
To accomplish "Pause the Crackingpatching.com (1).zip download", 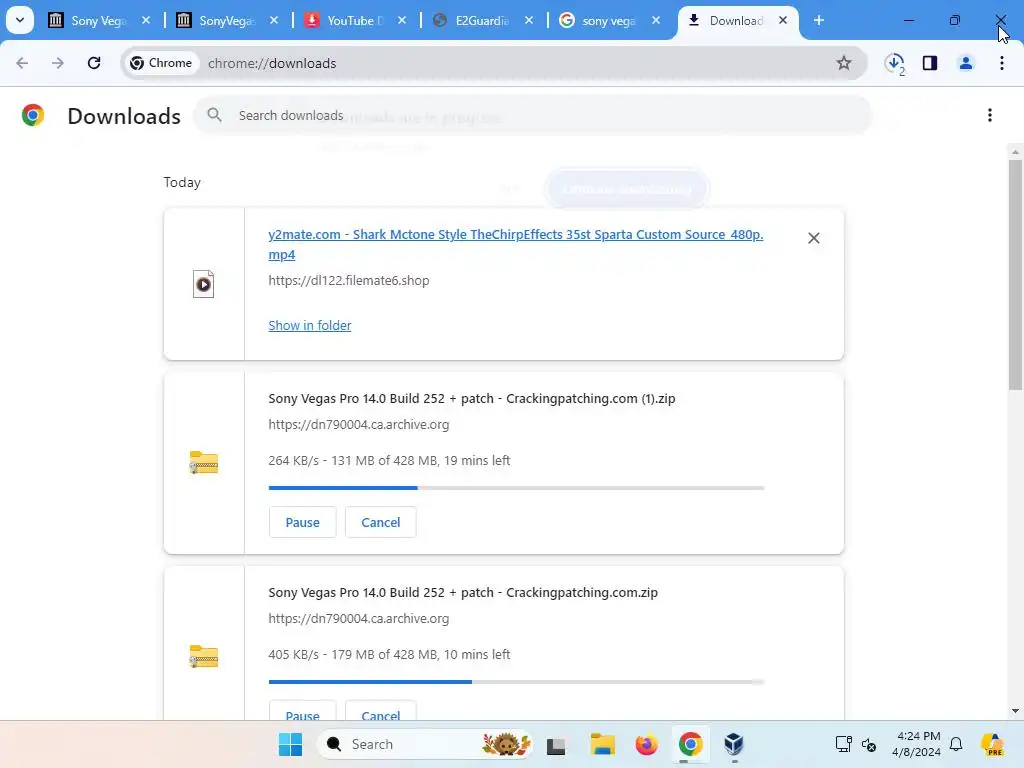I will pyautogui.click(x=302, y=522).
